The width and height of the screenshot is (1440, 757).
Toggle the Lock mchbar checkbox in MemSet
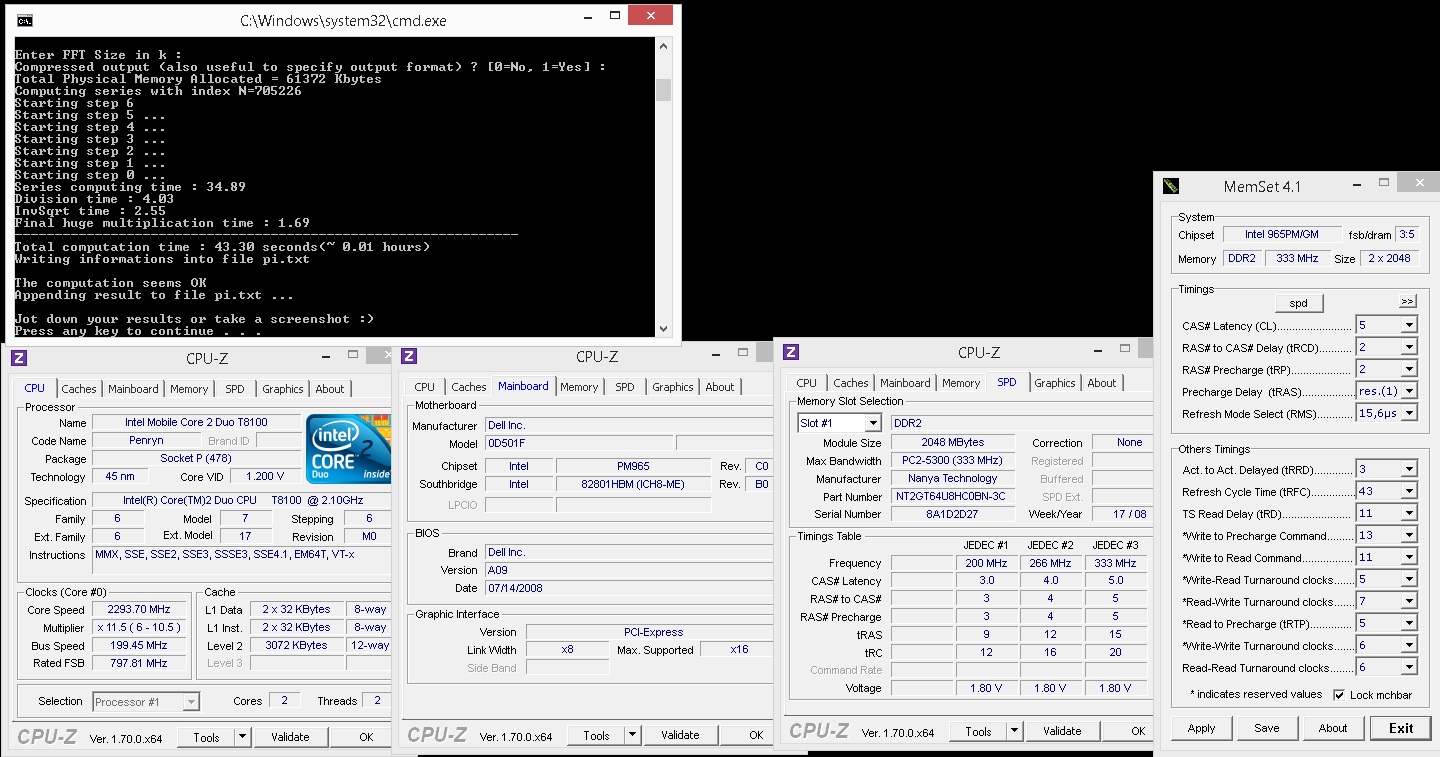(1339, 695)
